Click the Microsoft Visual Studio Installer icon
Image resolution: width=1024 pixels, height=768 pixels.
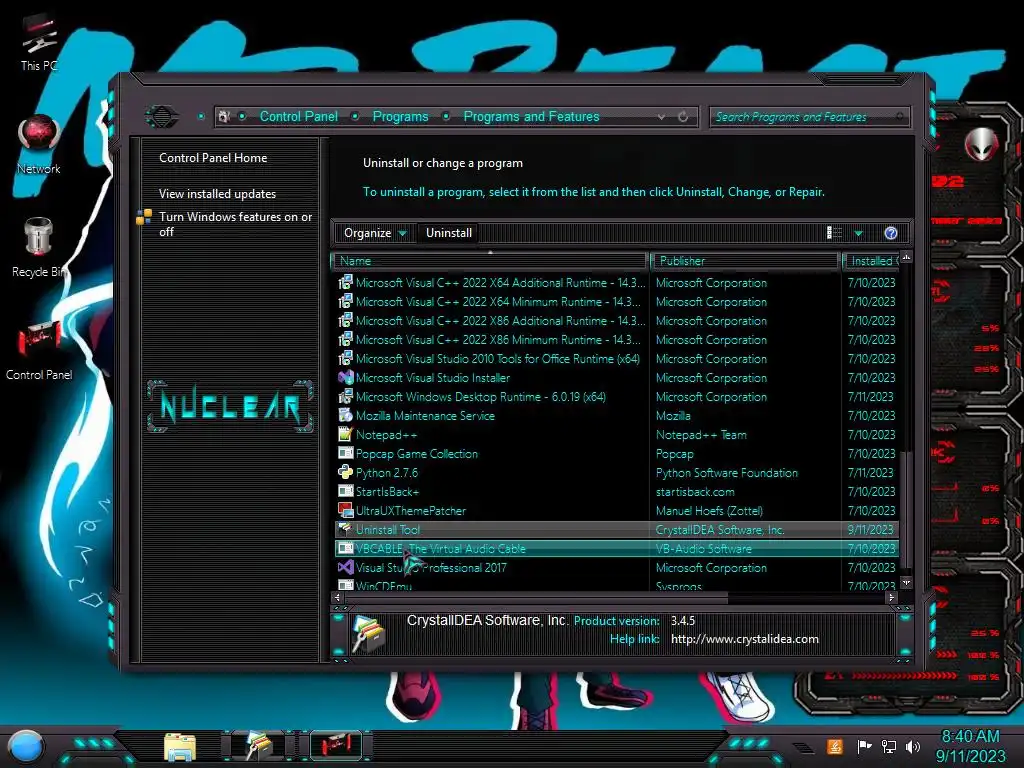click(345, 377)
